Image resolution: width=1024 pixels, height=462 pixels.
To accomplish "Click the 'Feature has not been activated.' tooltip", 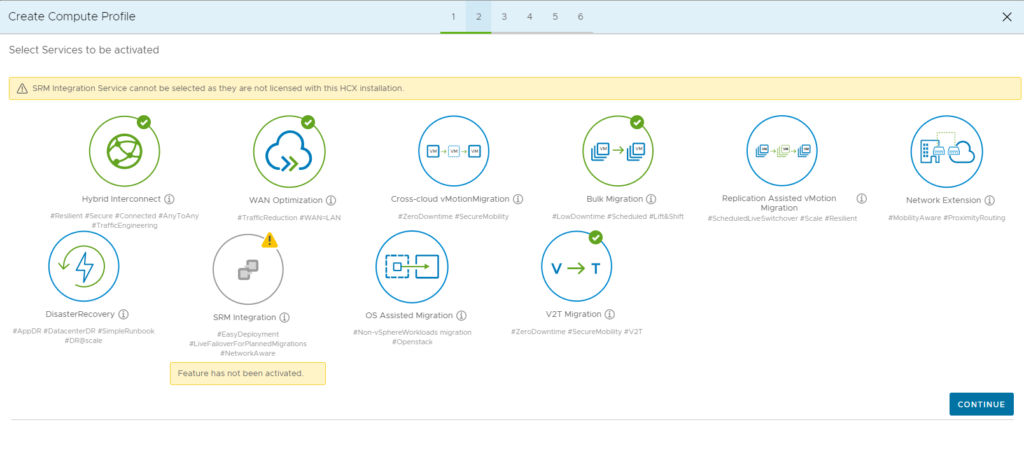I will (248, 374).
